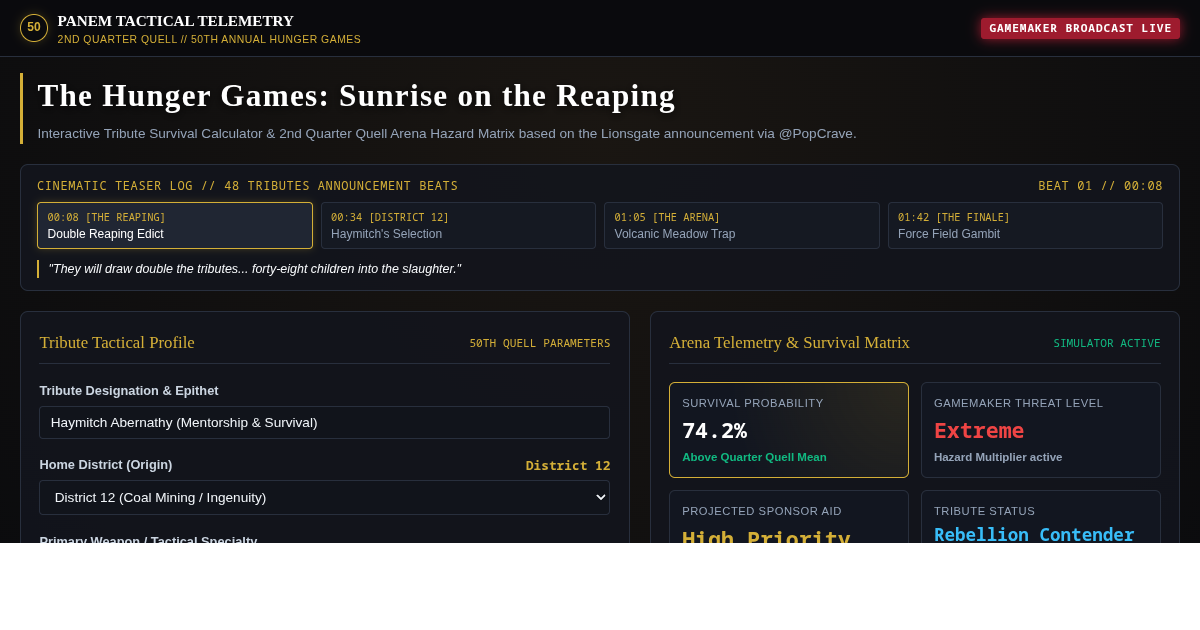
Task: Click the Above Quarter Quell Mean text
Action: click(x=754, y=457)
